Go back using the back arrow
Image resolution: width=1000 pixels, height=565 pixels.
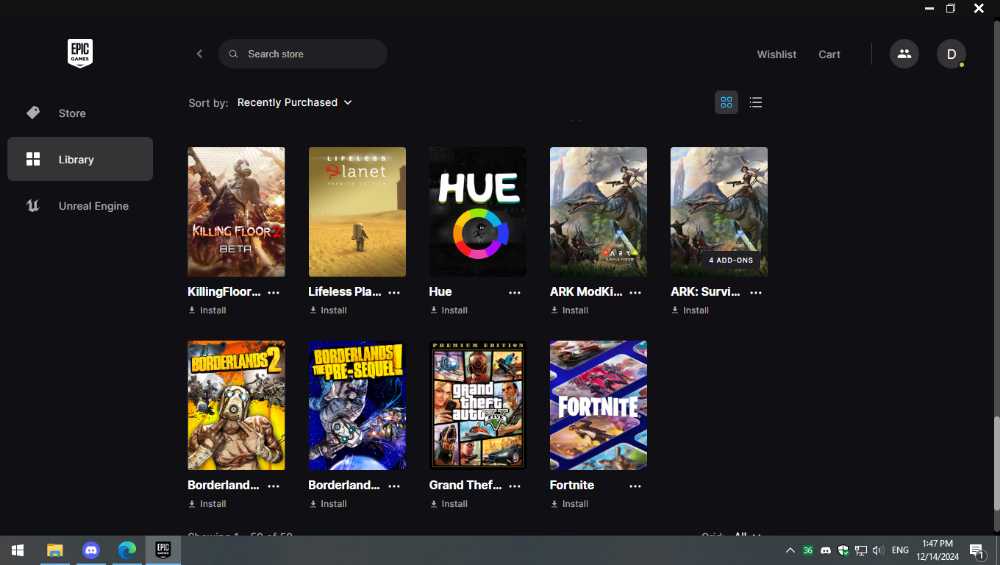click(200, 54)
